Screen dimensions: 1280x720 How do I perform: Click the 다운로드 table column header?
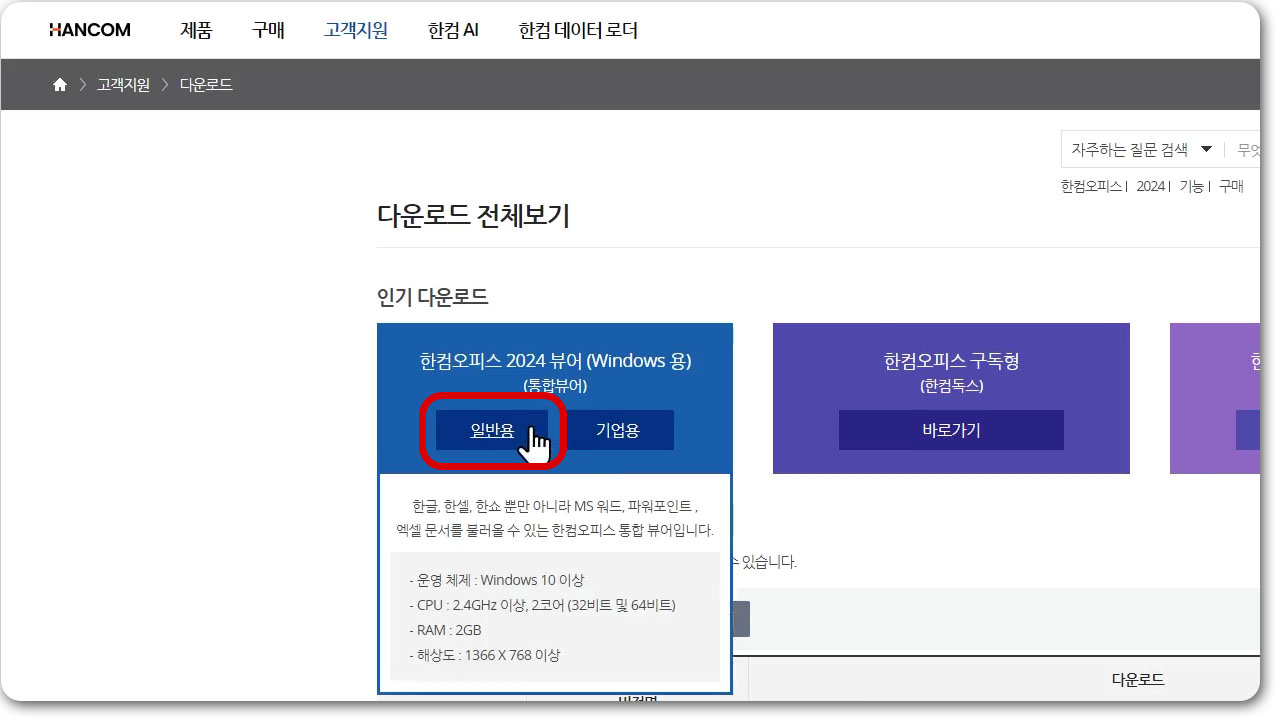click(1138, 679)
